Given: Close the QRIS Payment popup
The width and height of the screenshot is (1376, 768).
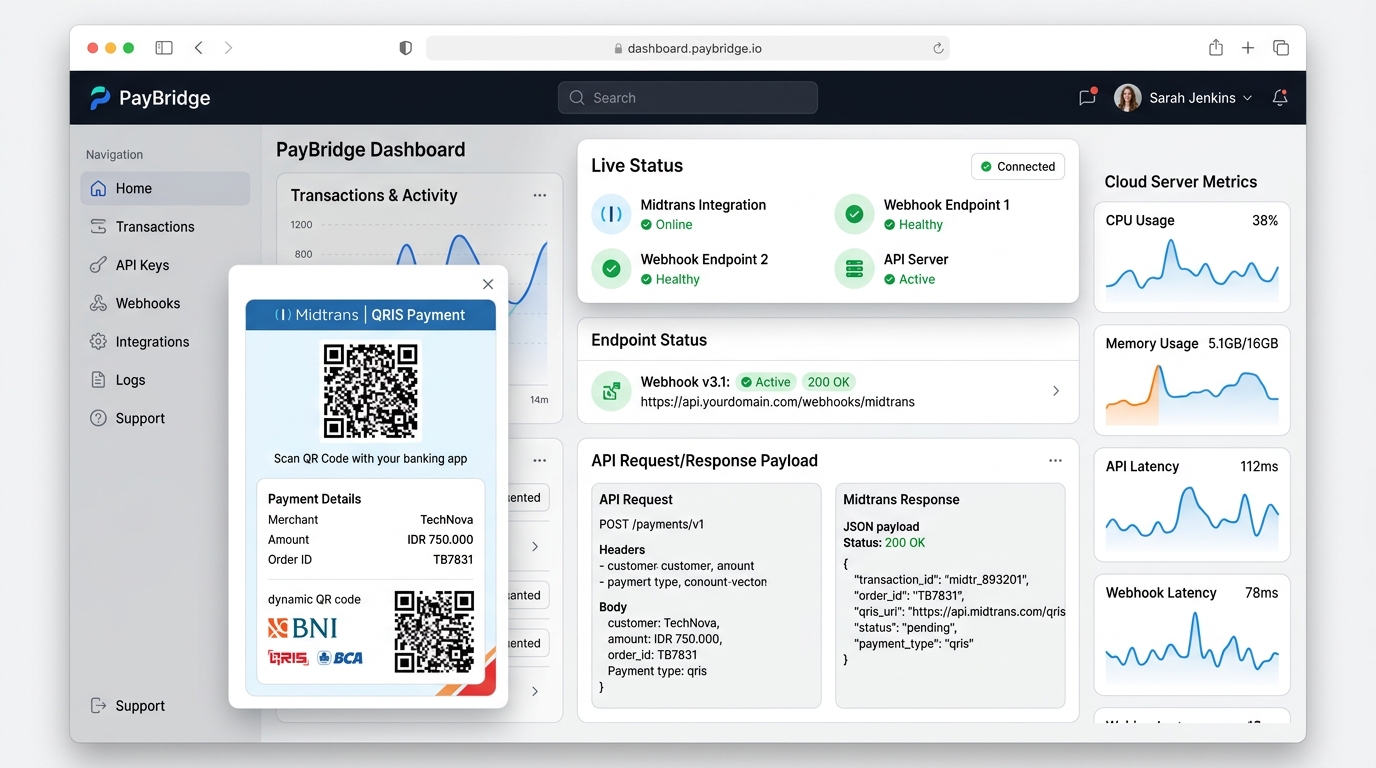Looking at the screenshot, I should pyautogui.click(x=488, y=284).
